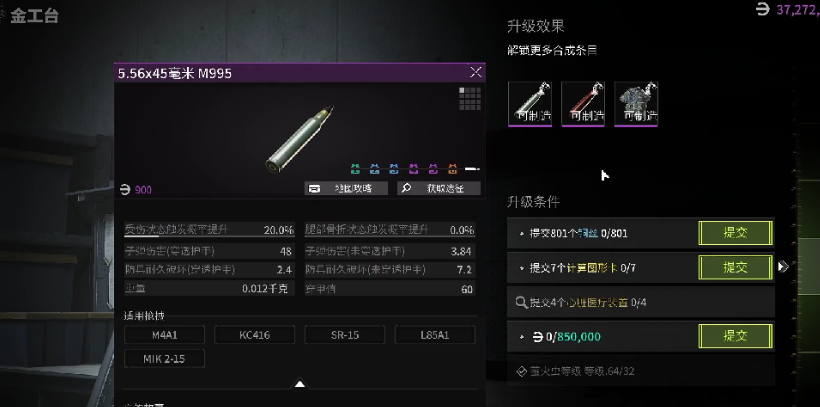Screen dimensions: 820x407
Task: Click the magnifier beside 心理医疗装置 requirement
Action: [x=521, y=302]
